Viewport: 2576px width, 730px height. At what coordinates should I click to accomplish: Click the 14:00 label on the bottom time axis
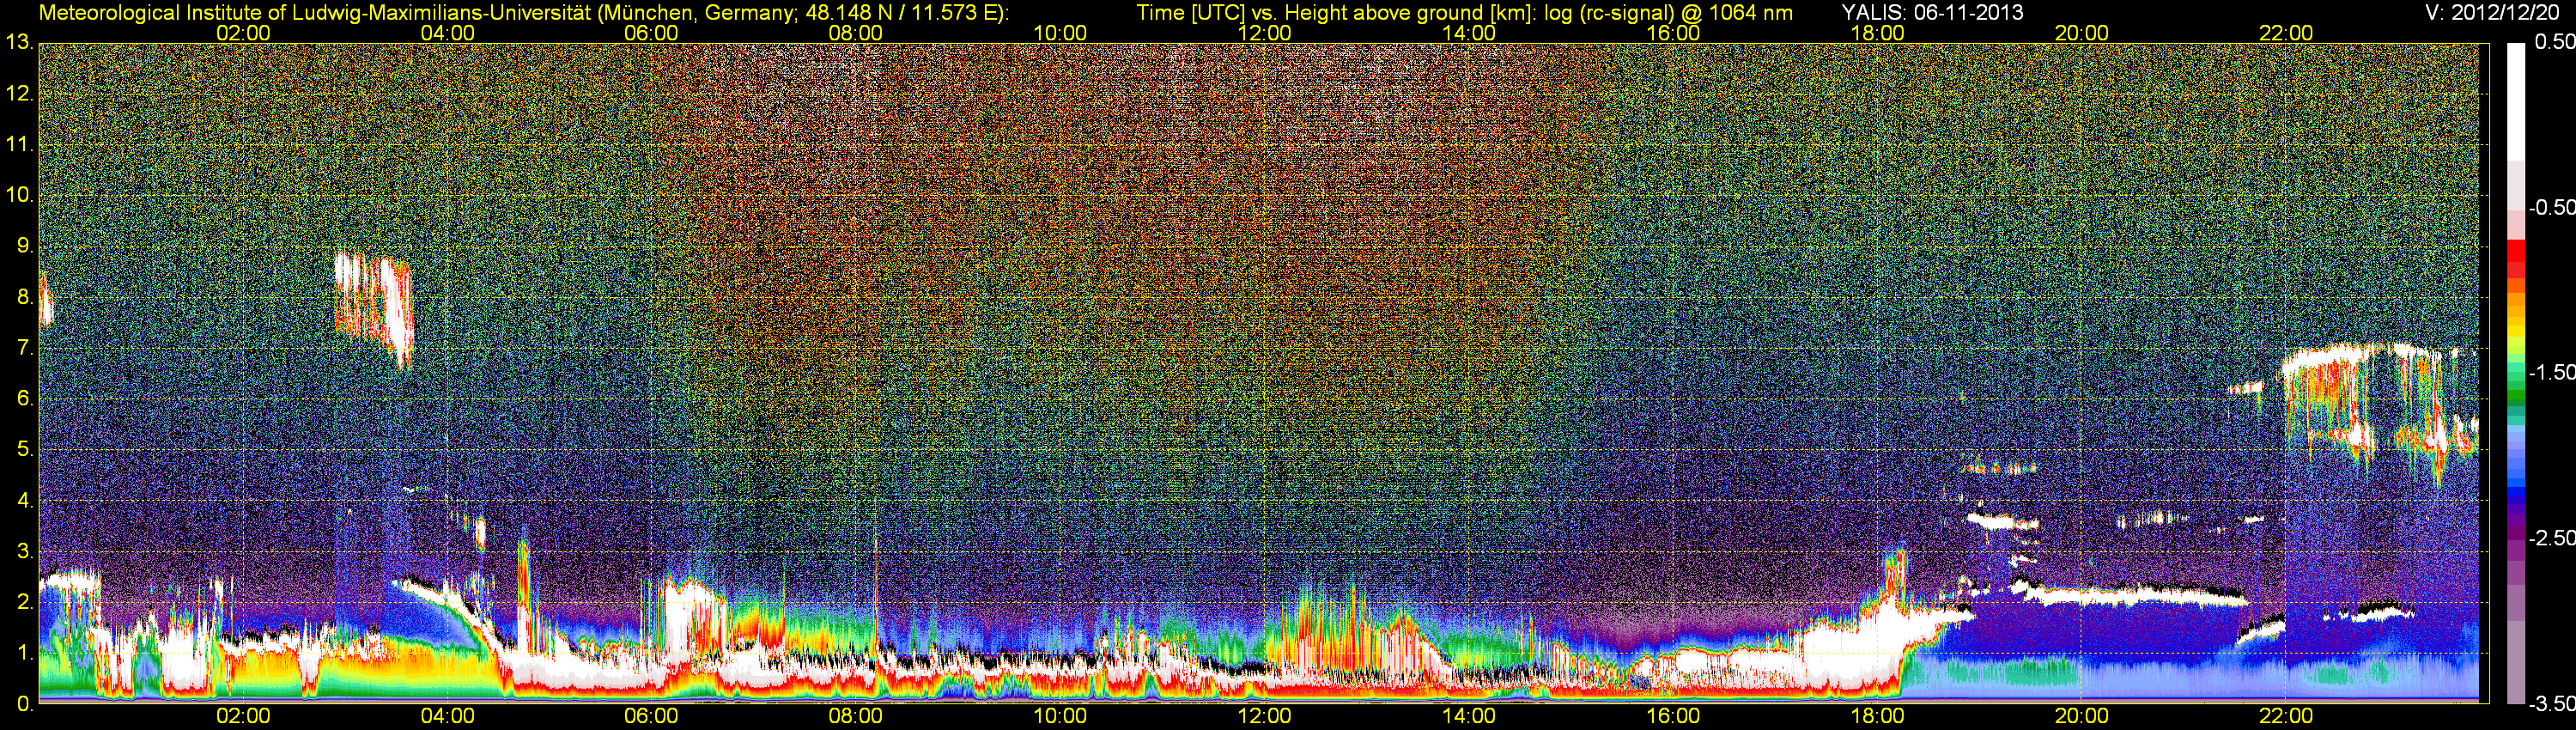coord(1469,717)
